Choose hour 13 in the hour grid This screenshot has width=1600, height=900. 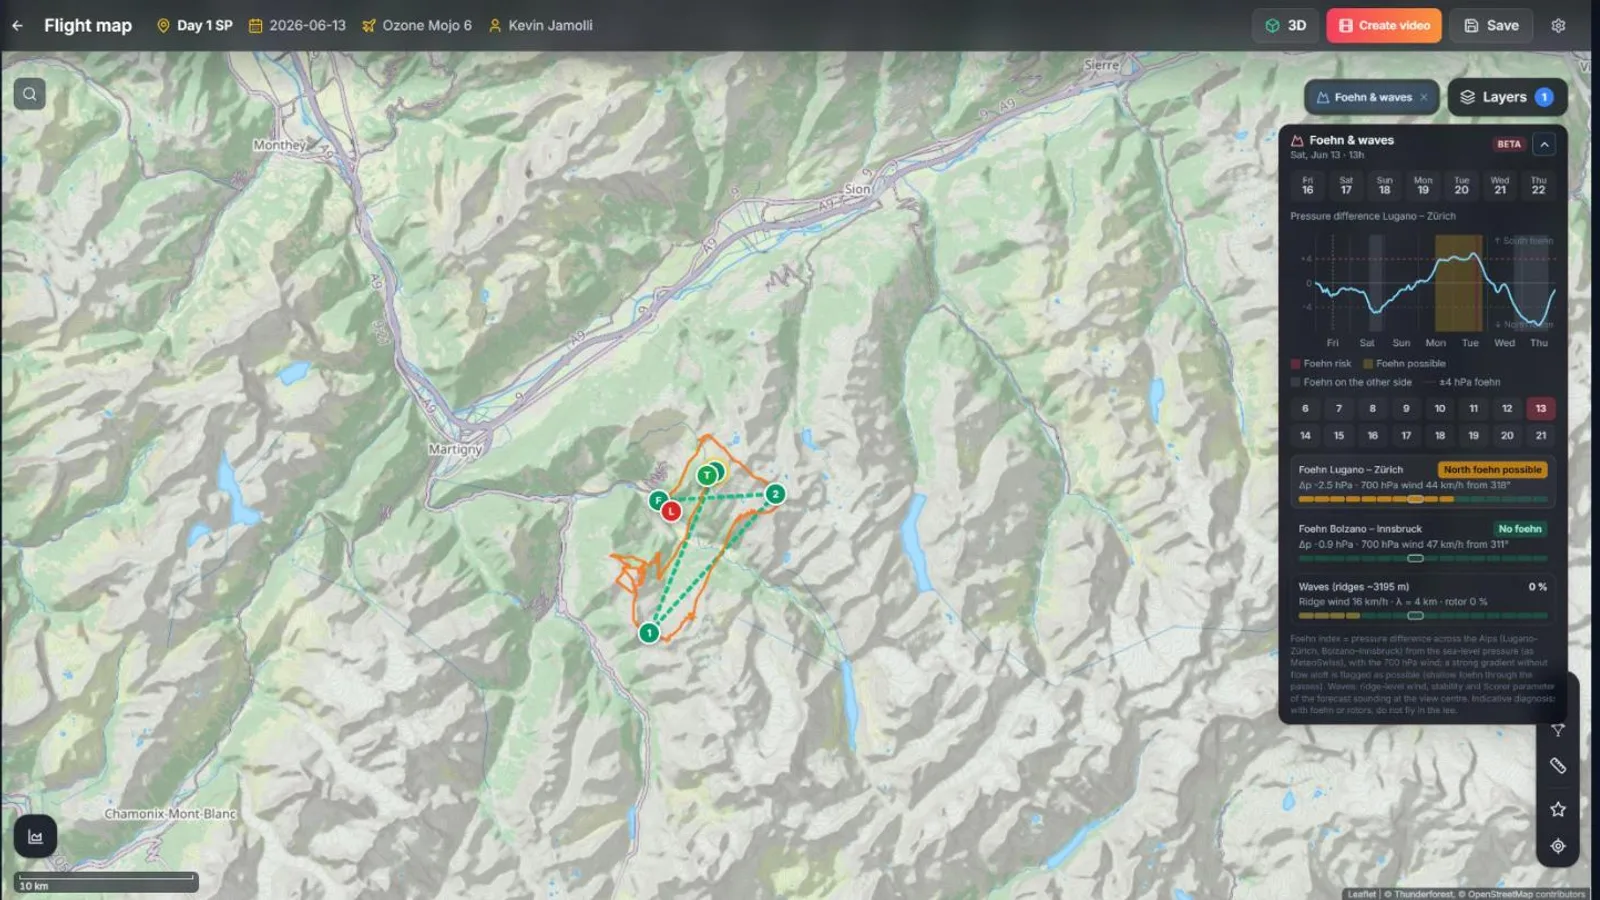[x=1541, y=408]
